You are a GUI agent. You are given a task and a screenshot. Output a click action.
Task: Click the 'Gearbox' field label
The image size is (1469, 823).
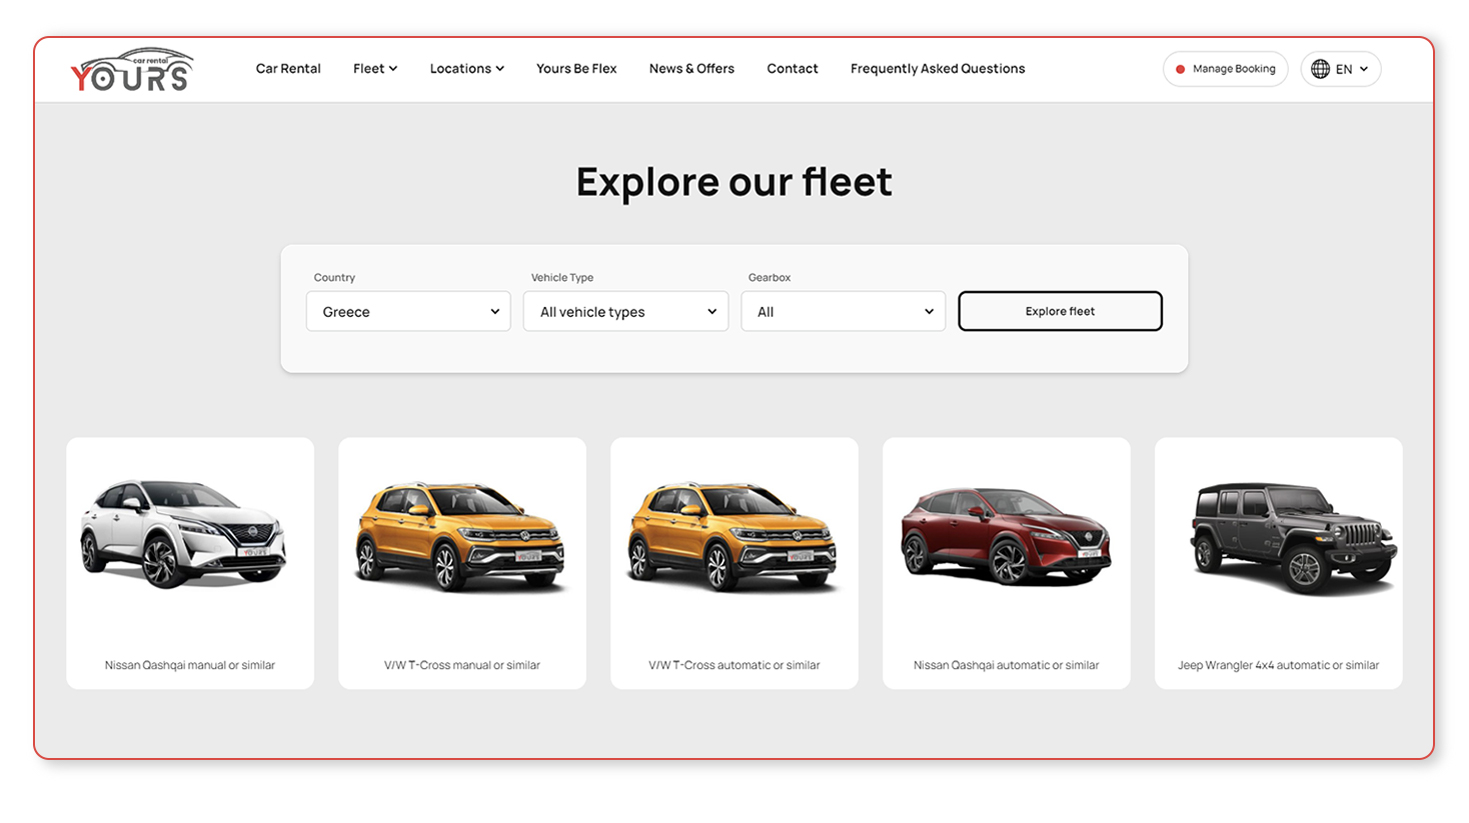coord(769,277)
